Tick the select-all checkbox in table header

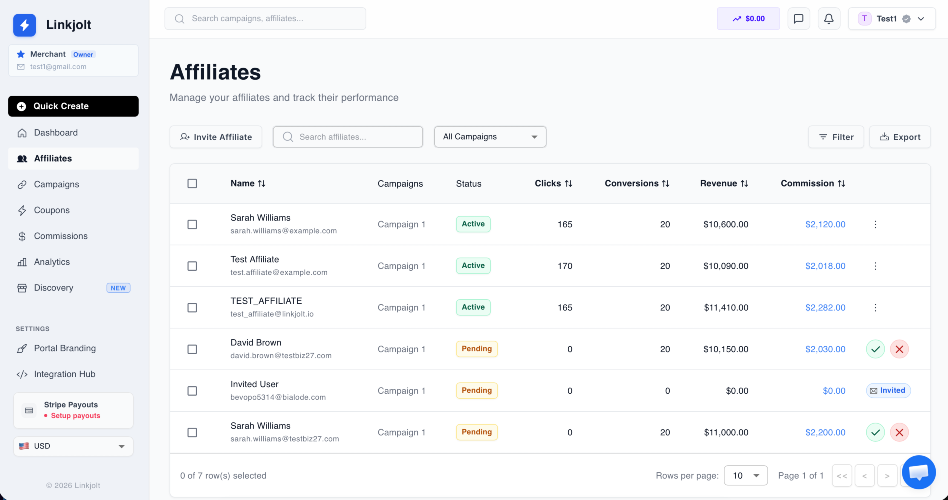192,183
